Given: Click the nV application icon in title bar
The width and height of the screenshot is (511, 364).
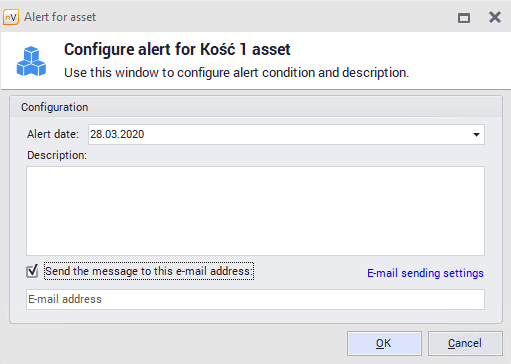Looking at the screenshot, I should click(11, 17).
